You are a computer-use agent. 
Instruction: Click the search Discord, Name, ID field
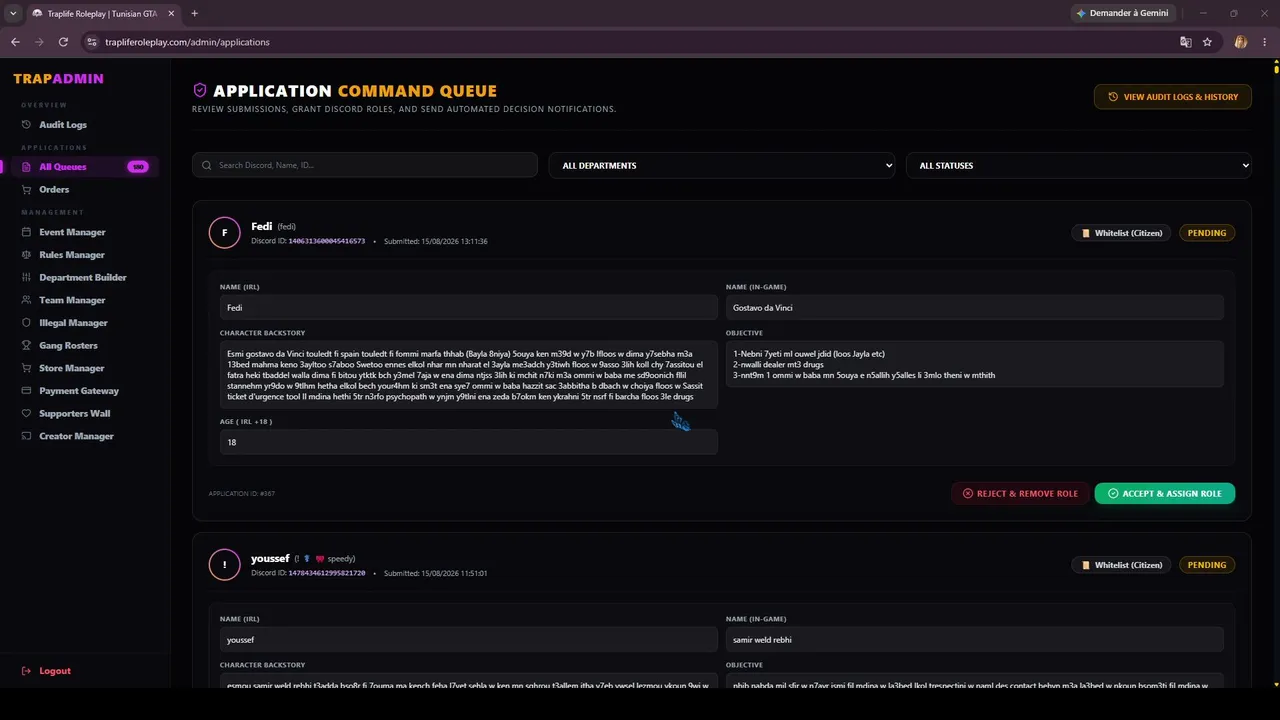pos(365,165)
